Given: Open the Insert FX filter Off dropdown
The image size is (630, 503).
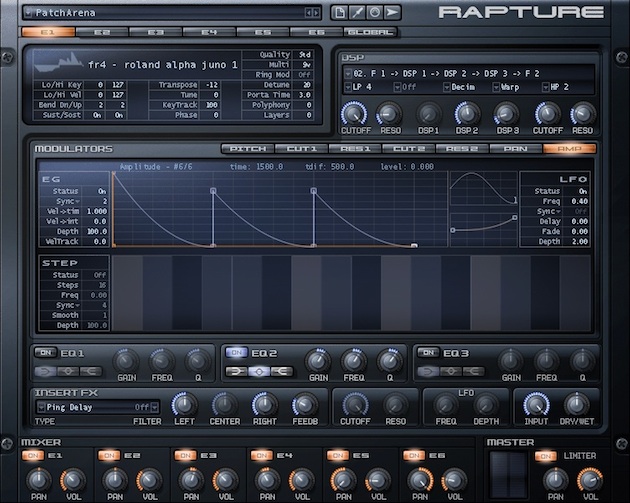Looking at the screenshot, I should tap(155, 407).
